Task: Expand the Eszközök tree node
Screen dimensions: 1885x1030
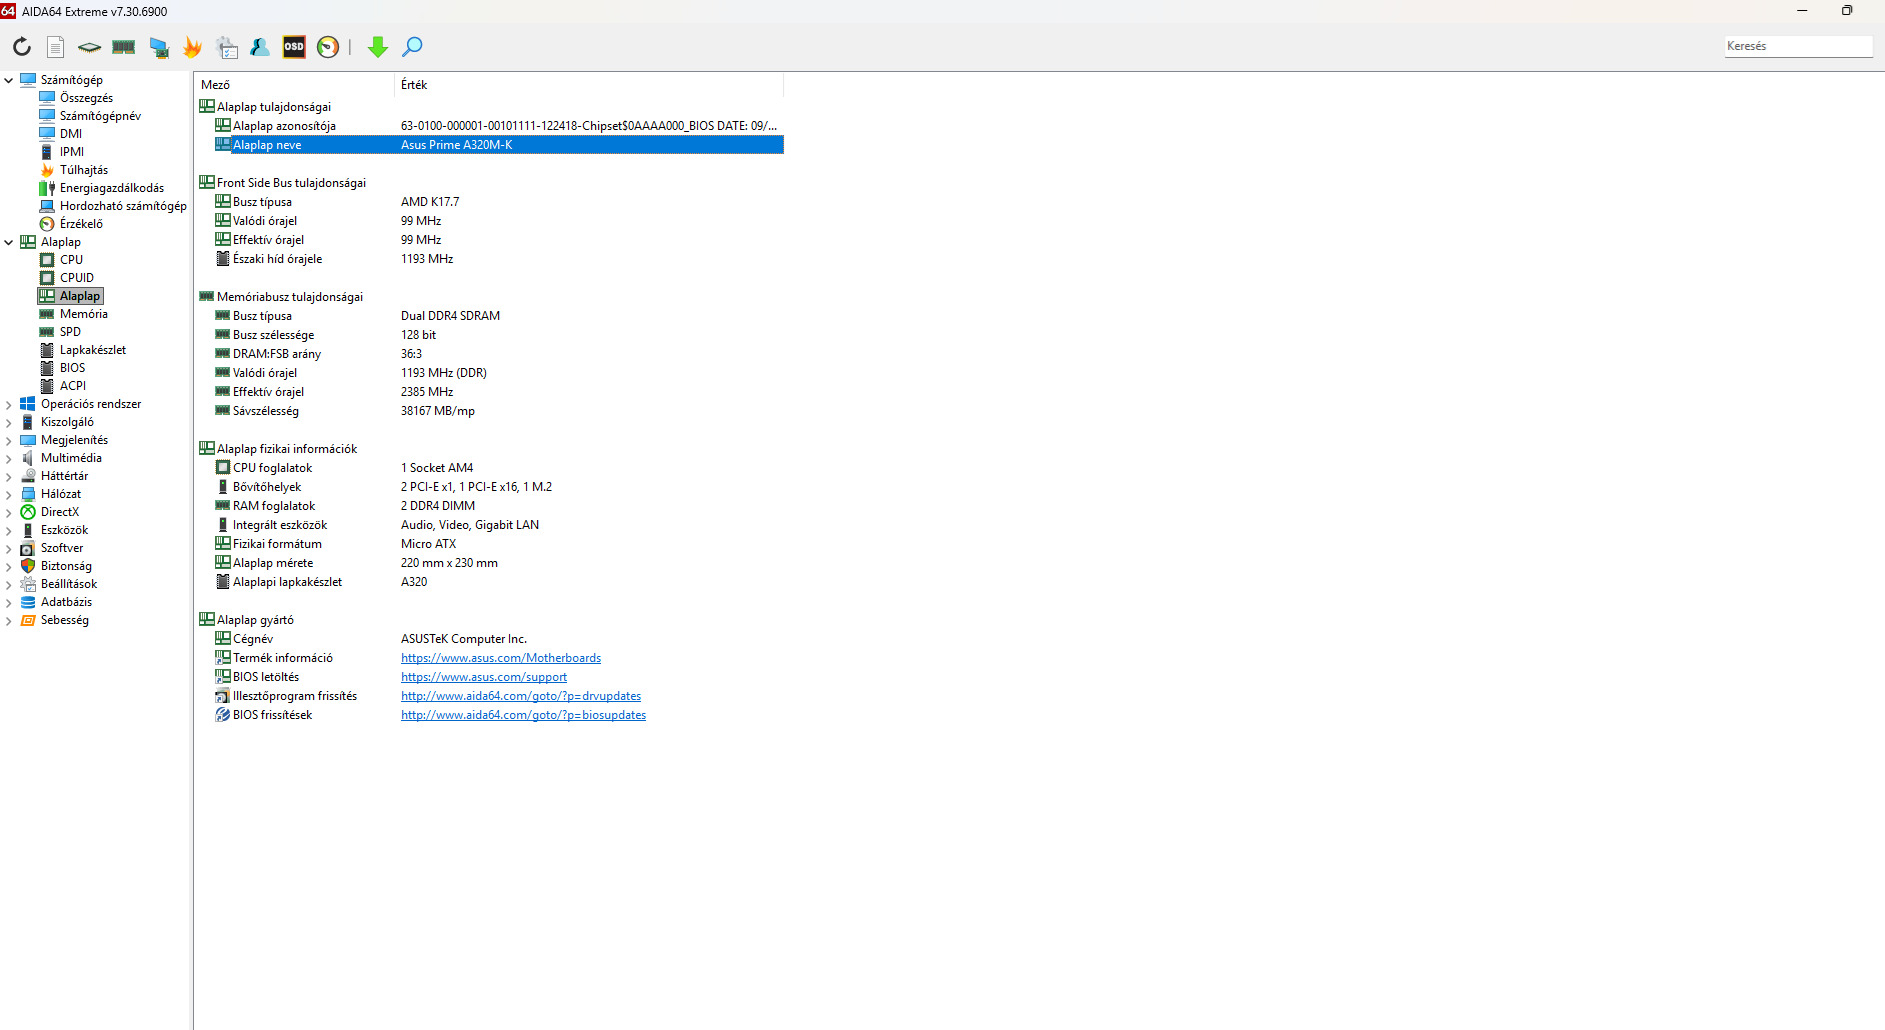Action: 9,530
